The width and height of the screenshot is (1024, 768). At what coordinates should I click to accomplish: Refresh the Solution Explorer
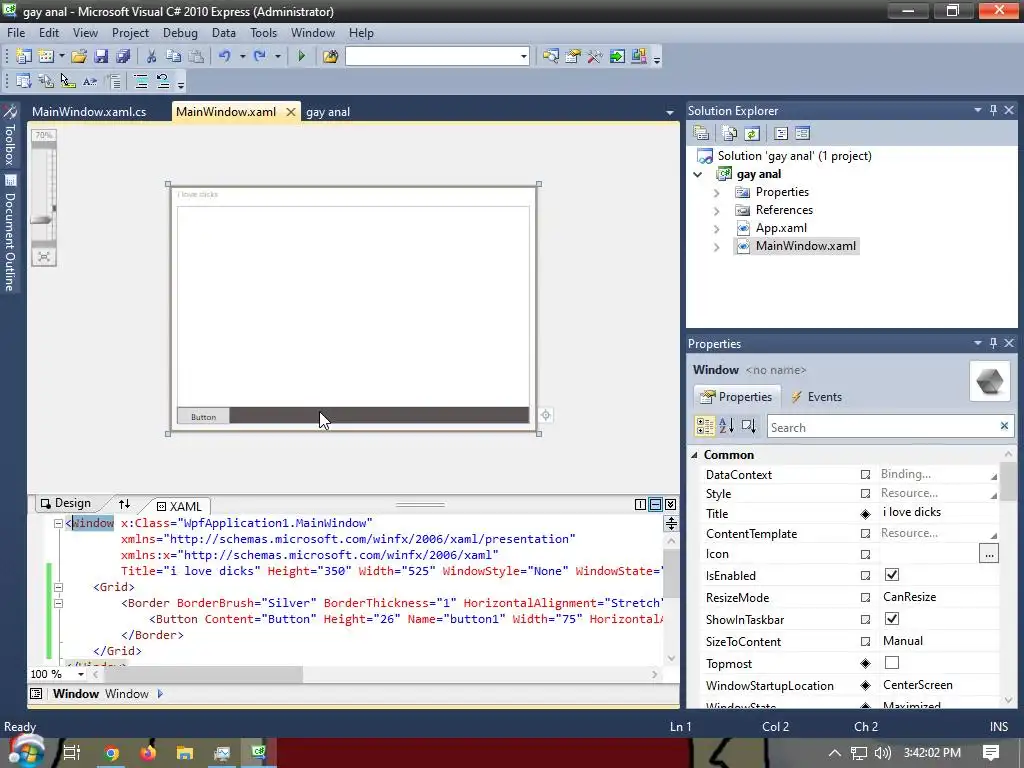pos(752,134)
